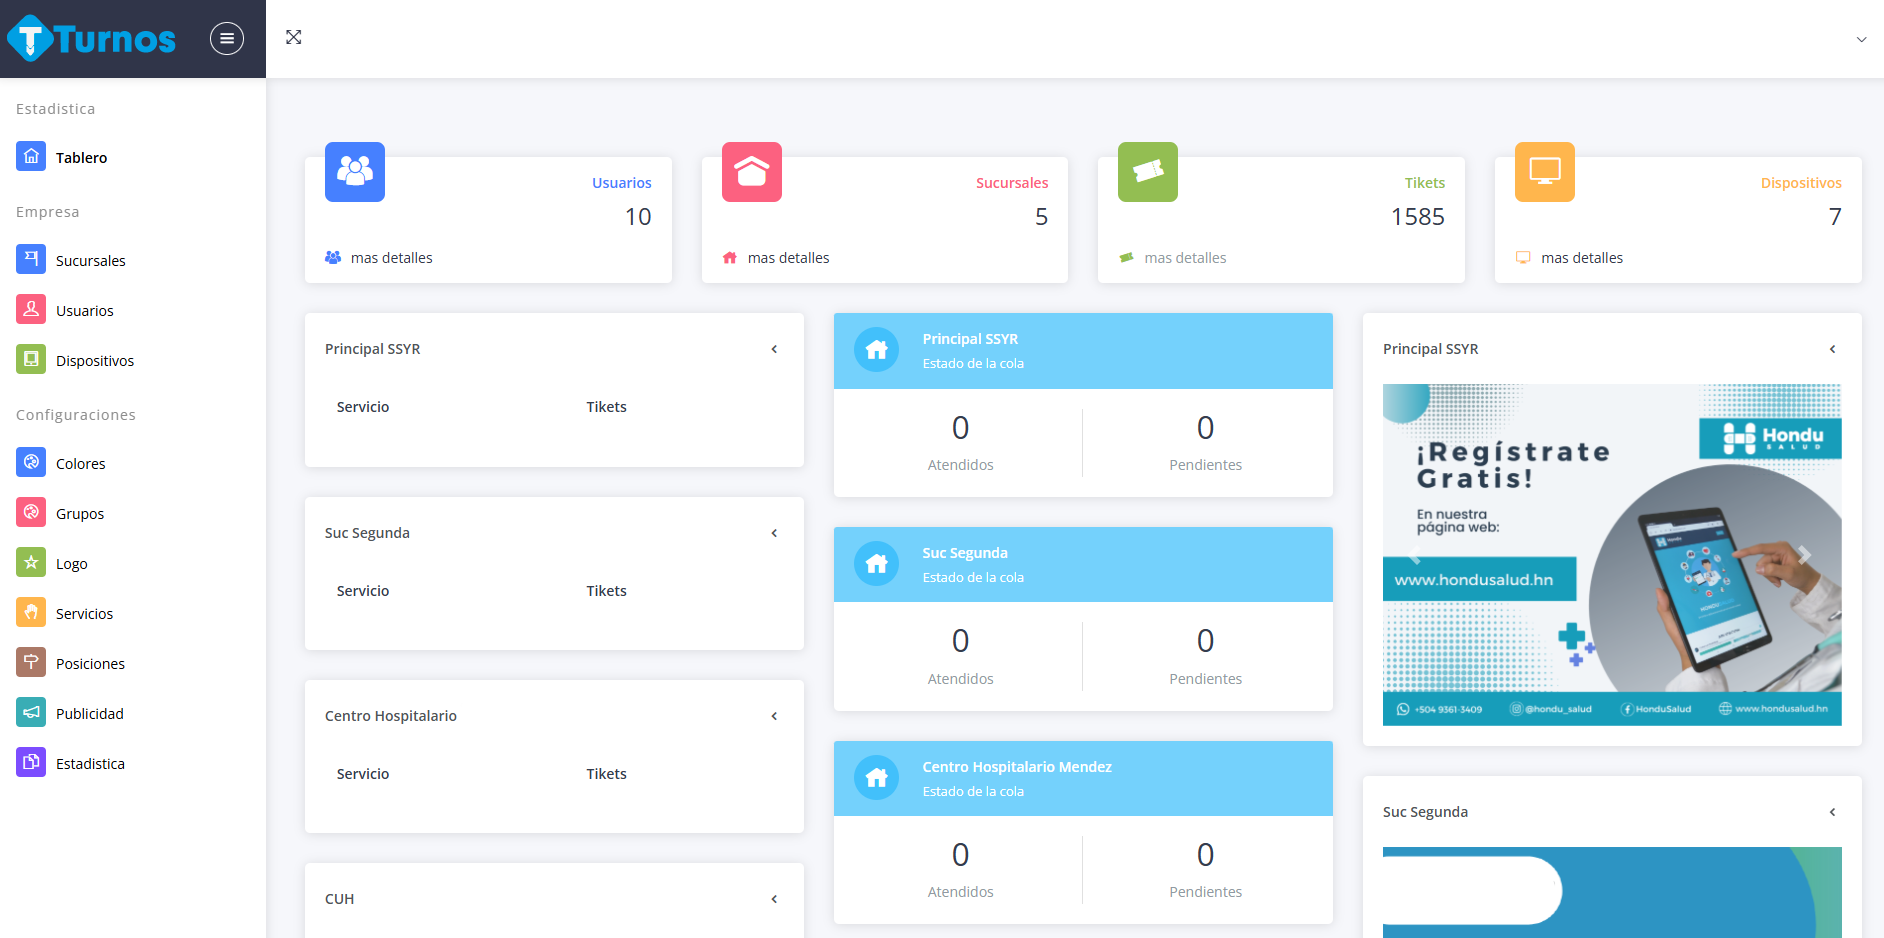1884x938 pixels.
Task: Click the Turnos logo
Action: point(92,39)
